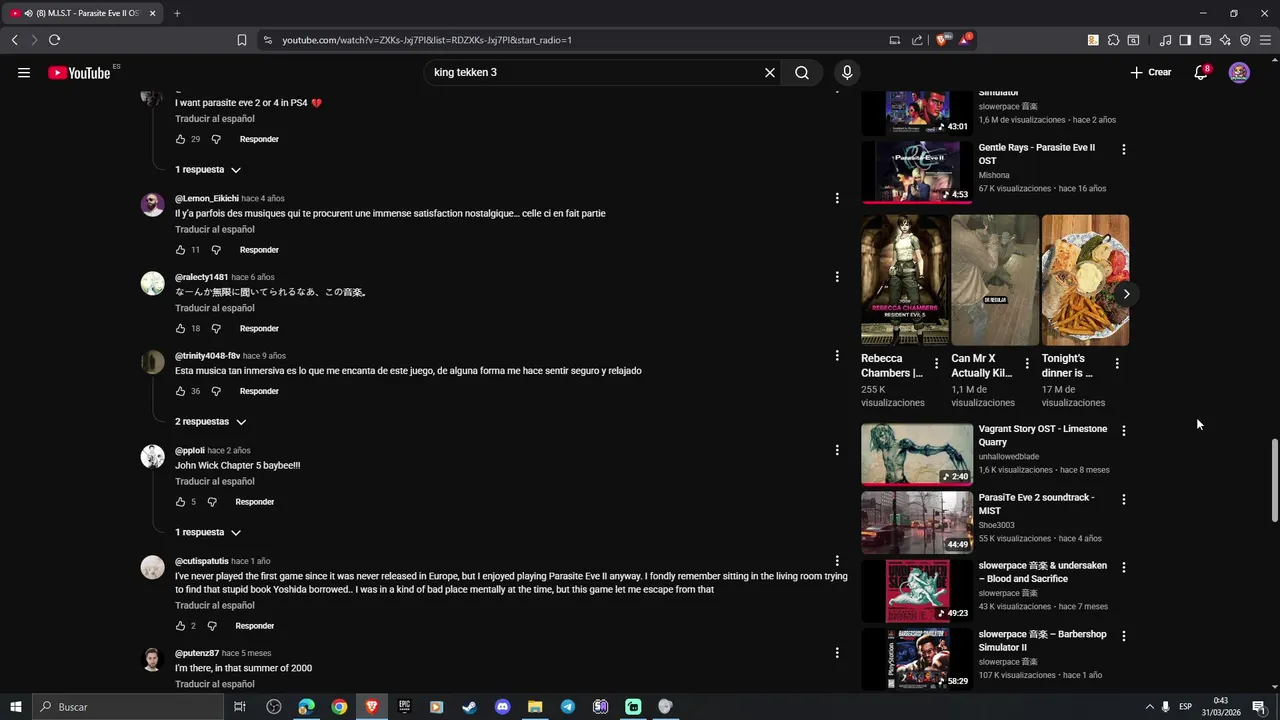Screen dimensions: 1280x720
Task: Start voice search with microphone
Action: tap(847, 72)
